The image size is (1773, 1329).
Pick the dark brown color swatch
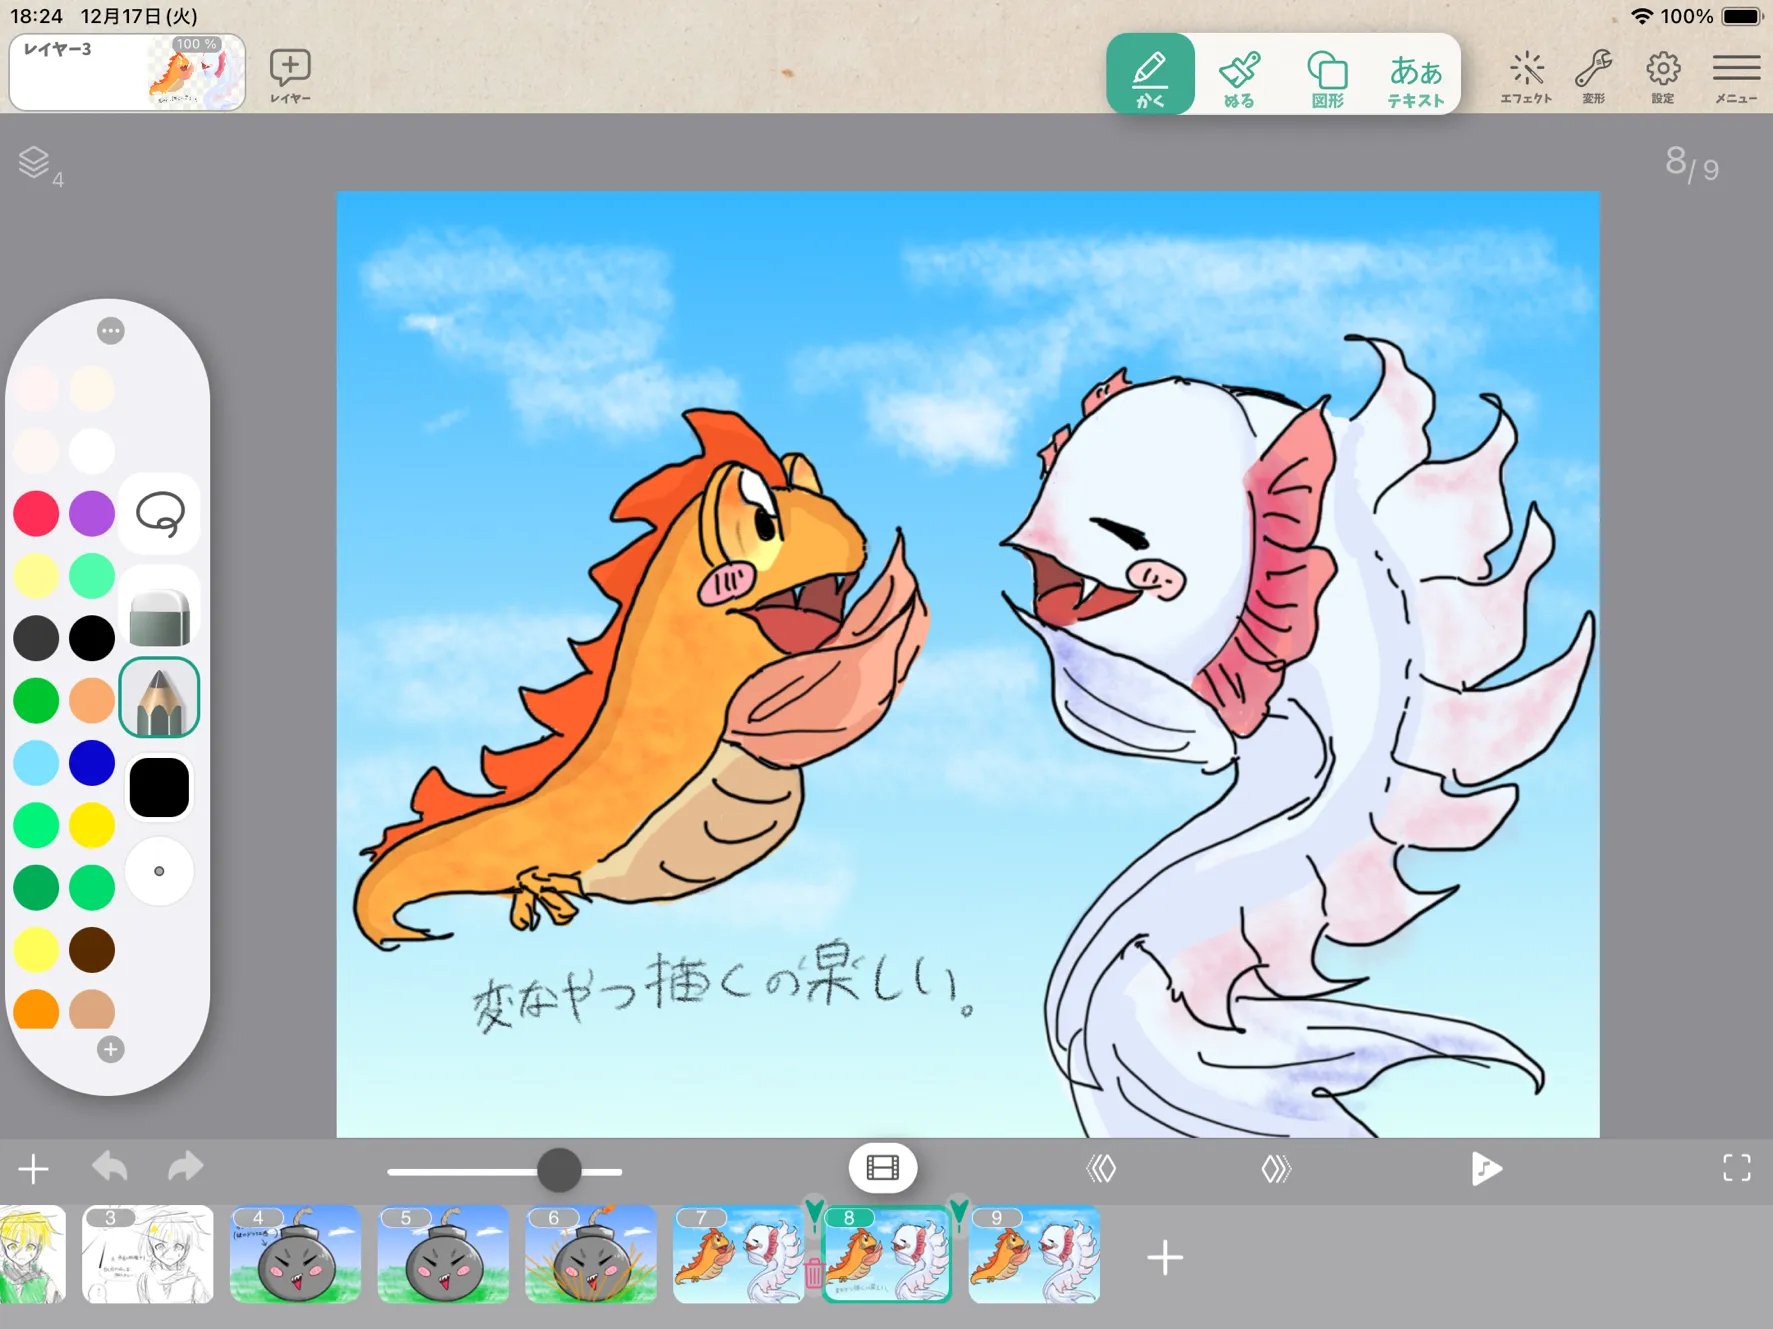pyautogui.click(x=92, y=950)
